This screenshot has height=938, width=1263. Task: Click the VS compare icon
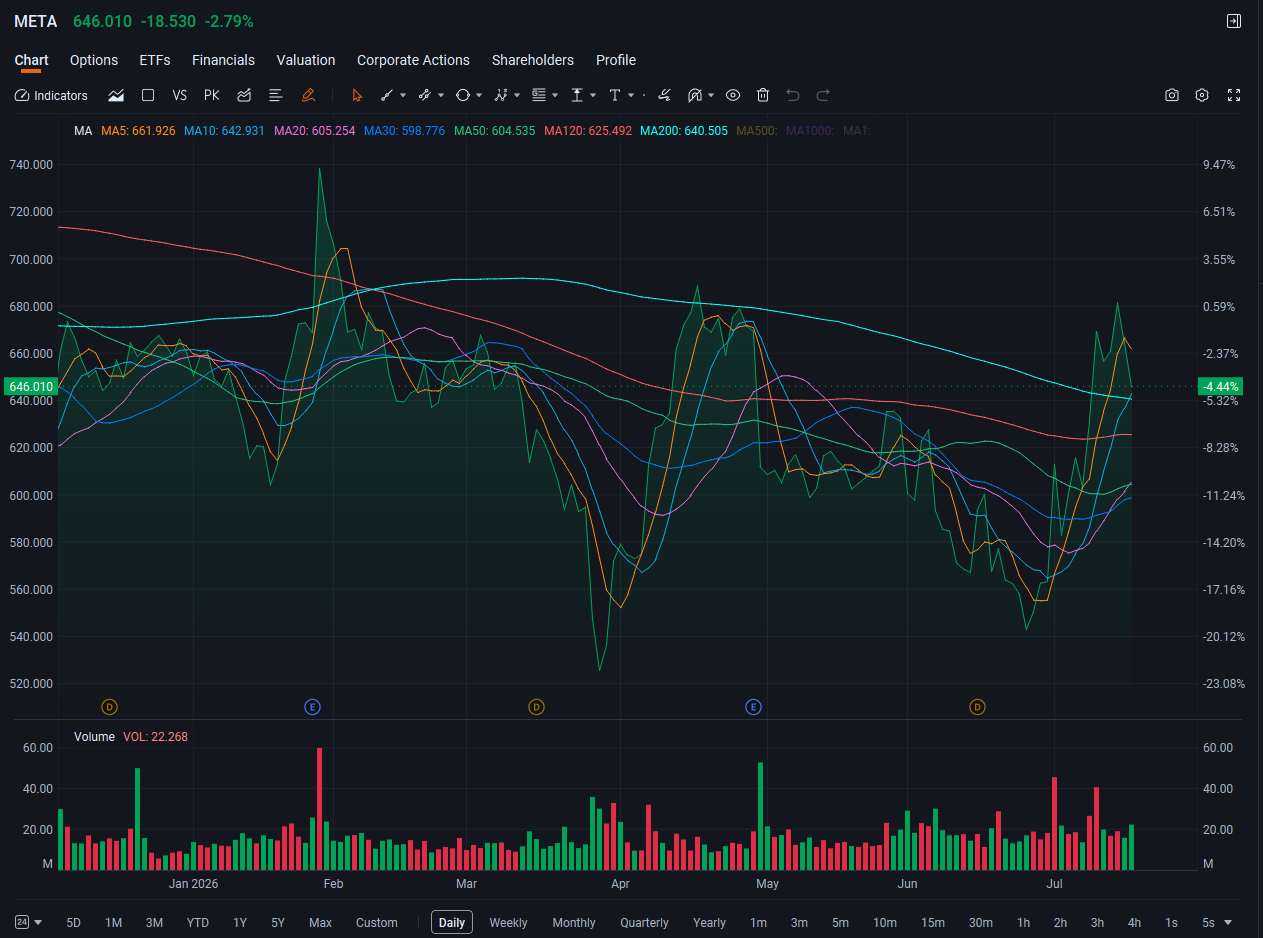coord(180,95)
